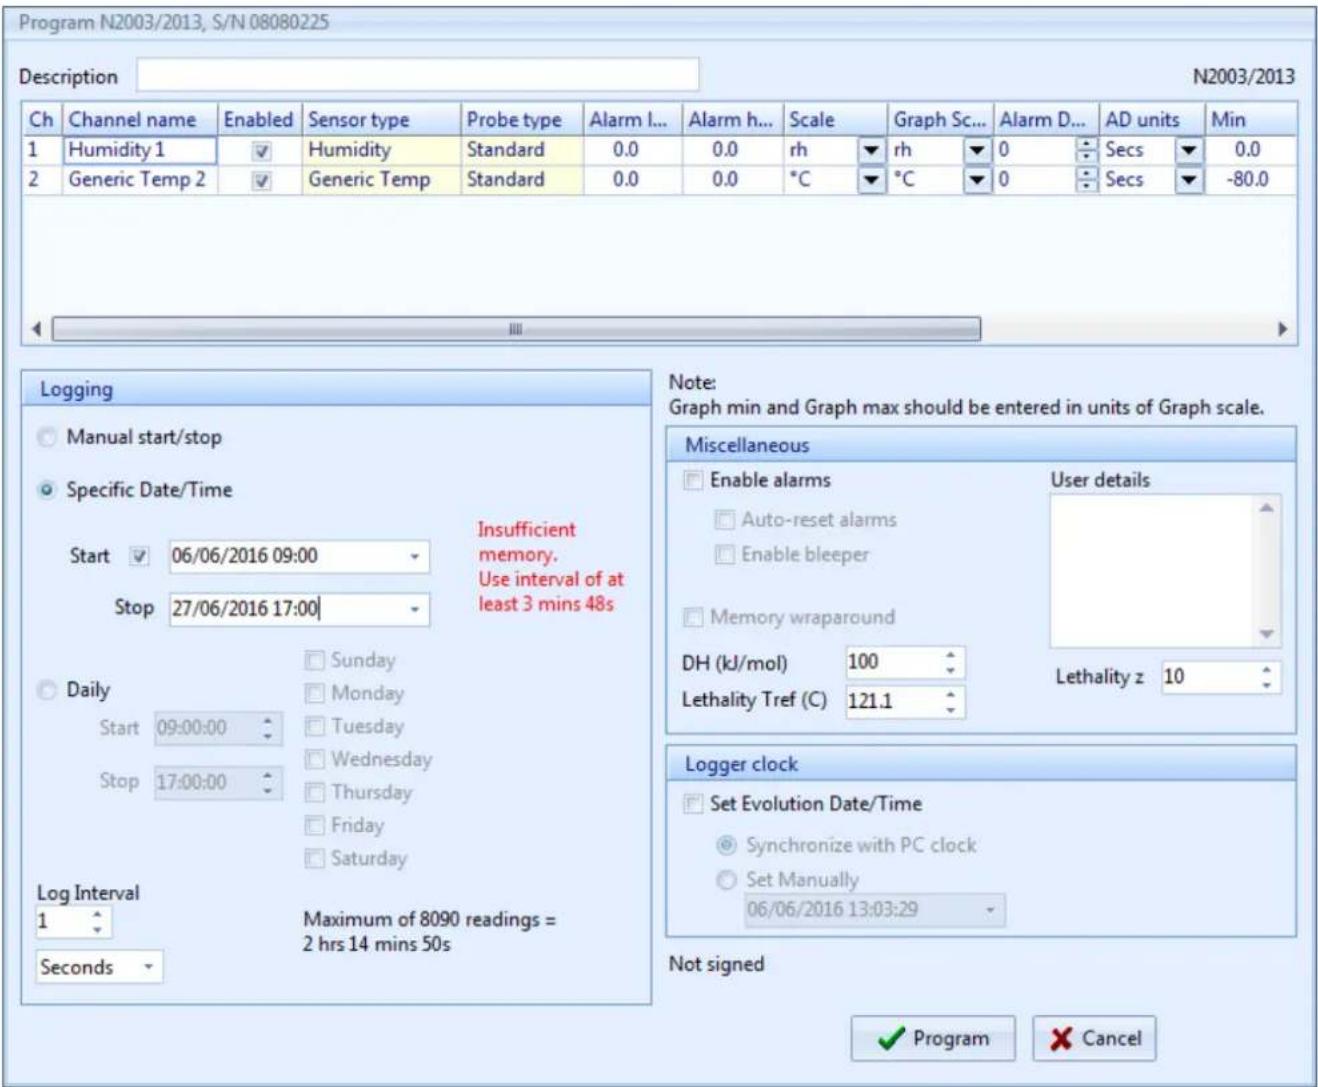Open Scale dropdown for Generic Temp 2 row
This screenshot has height=1087, width=1318.
click(x=872, y=181)
